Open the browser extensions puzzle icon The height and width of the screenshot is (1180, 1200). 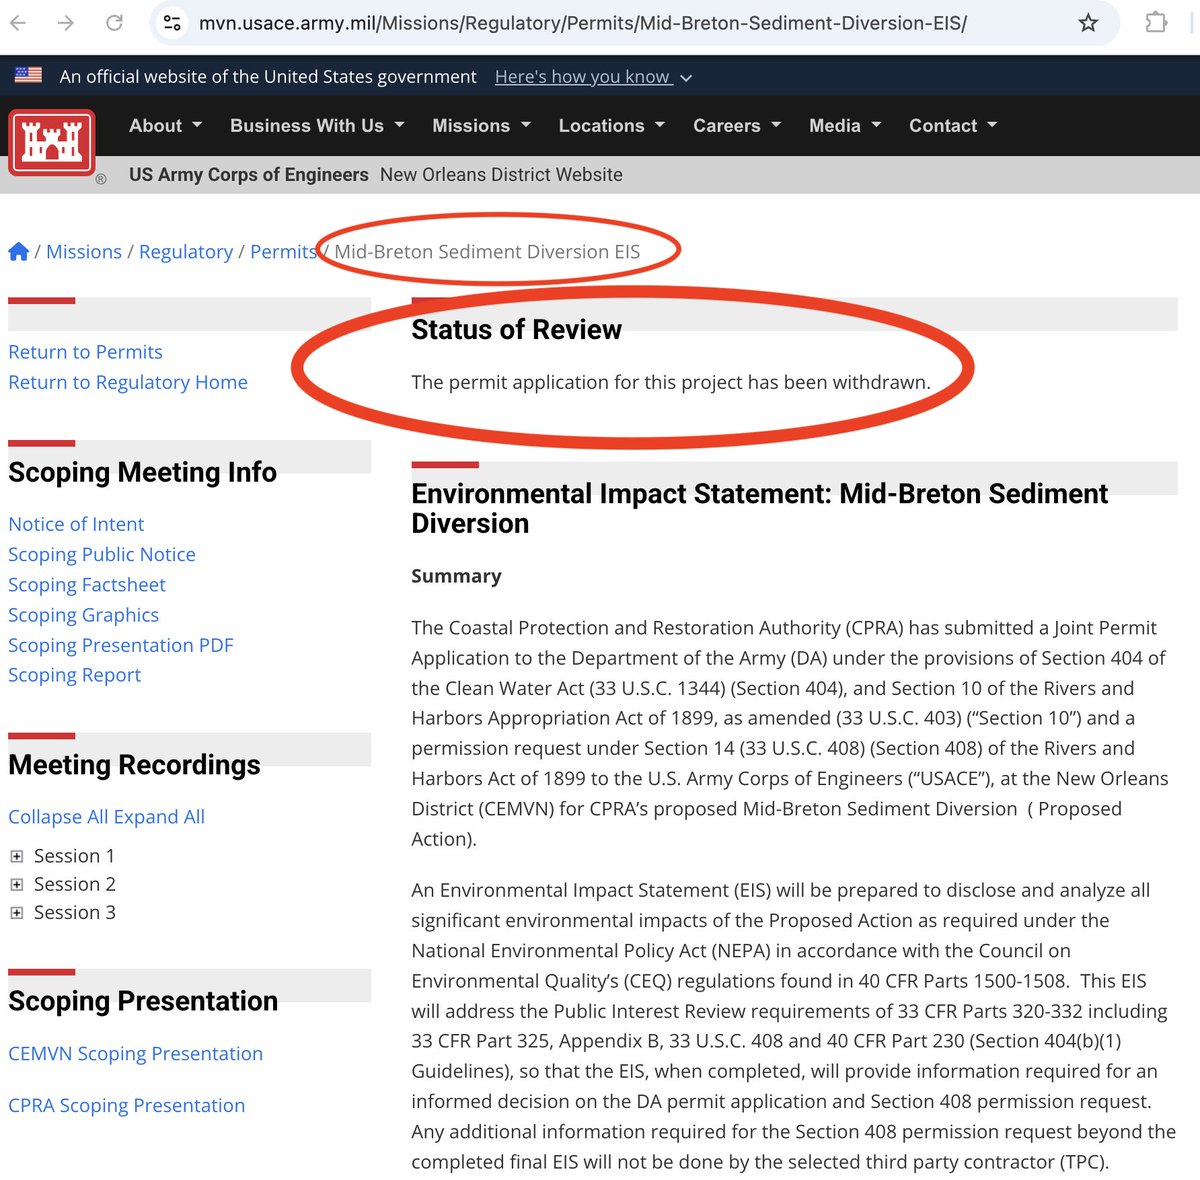1156,22
